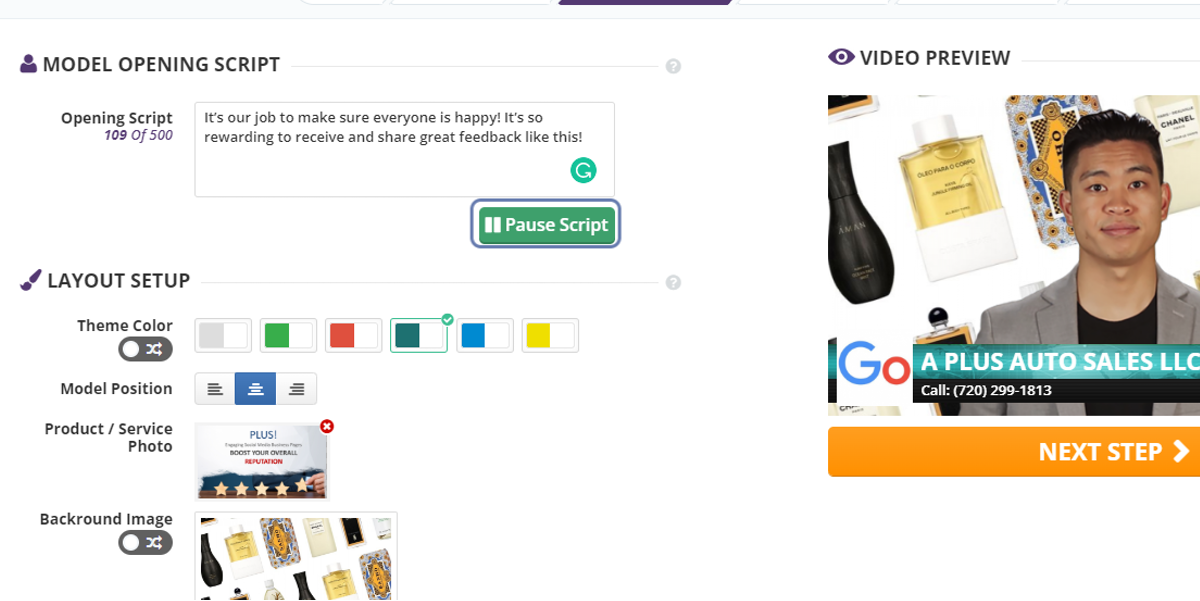The height and width of the screenshot is (601, 1200).
Task: Click the Grammarly icon in script box
Action: point(583,170)
